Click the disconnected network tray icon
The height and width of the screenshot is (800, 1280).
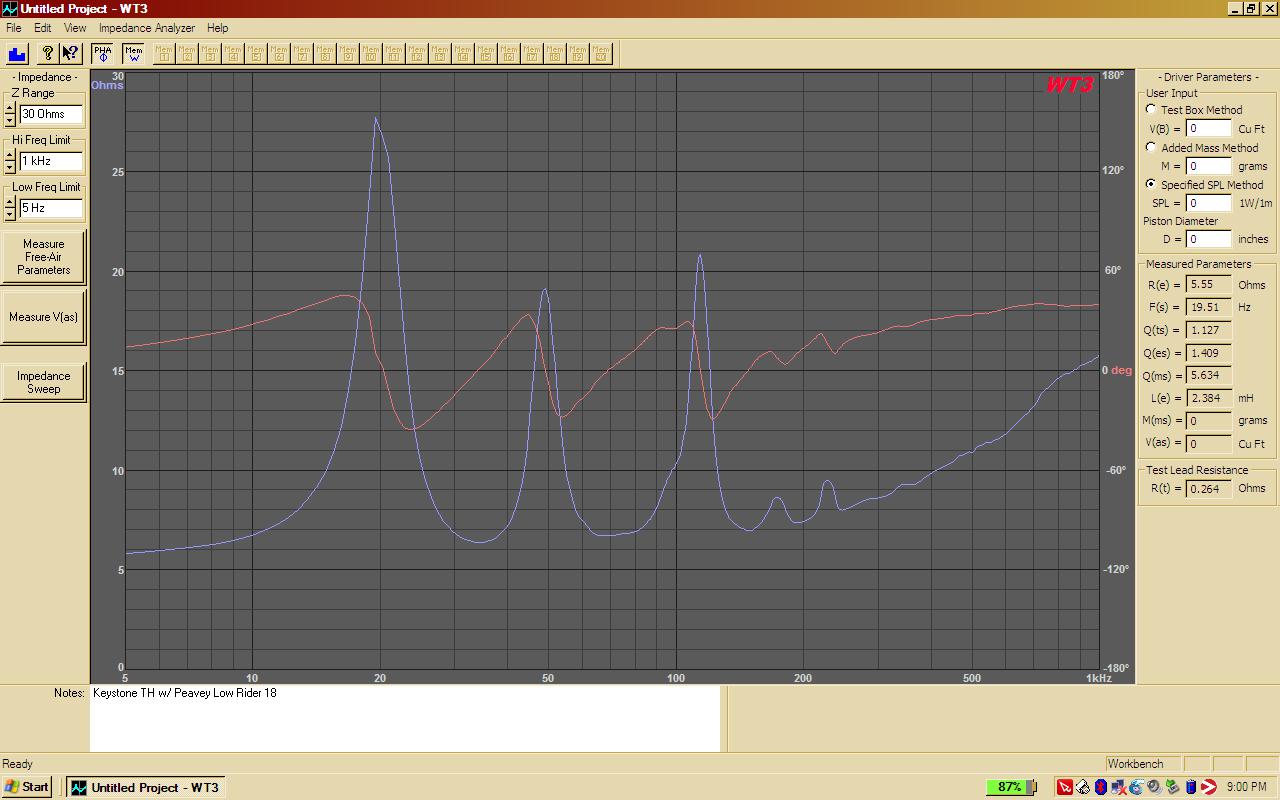pos(1119,787)
